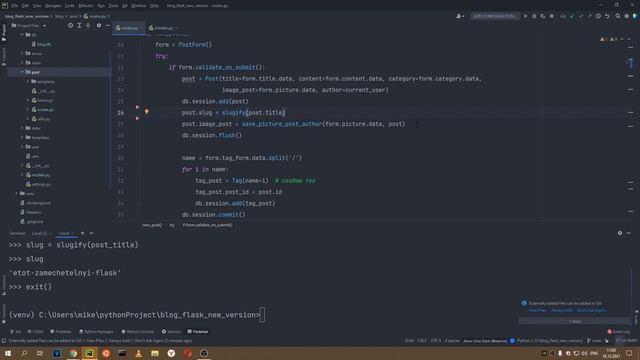This screenshot has width=640, height=360.
Task: Open Project panel gear options
Action: pos(99,26)
